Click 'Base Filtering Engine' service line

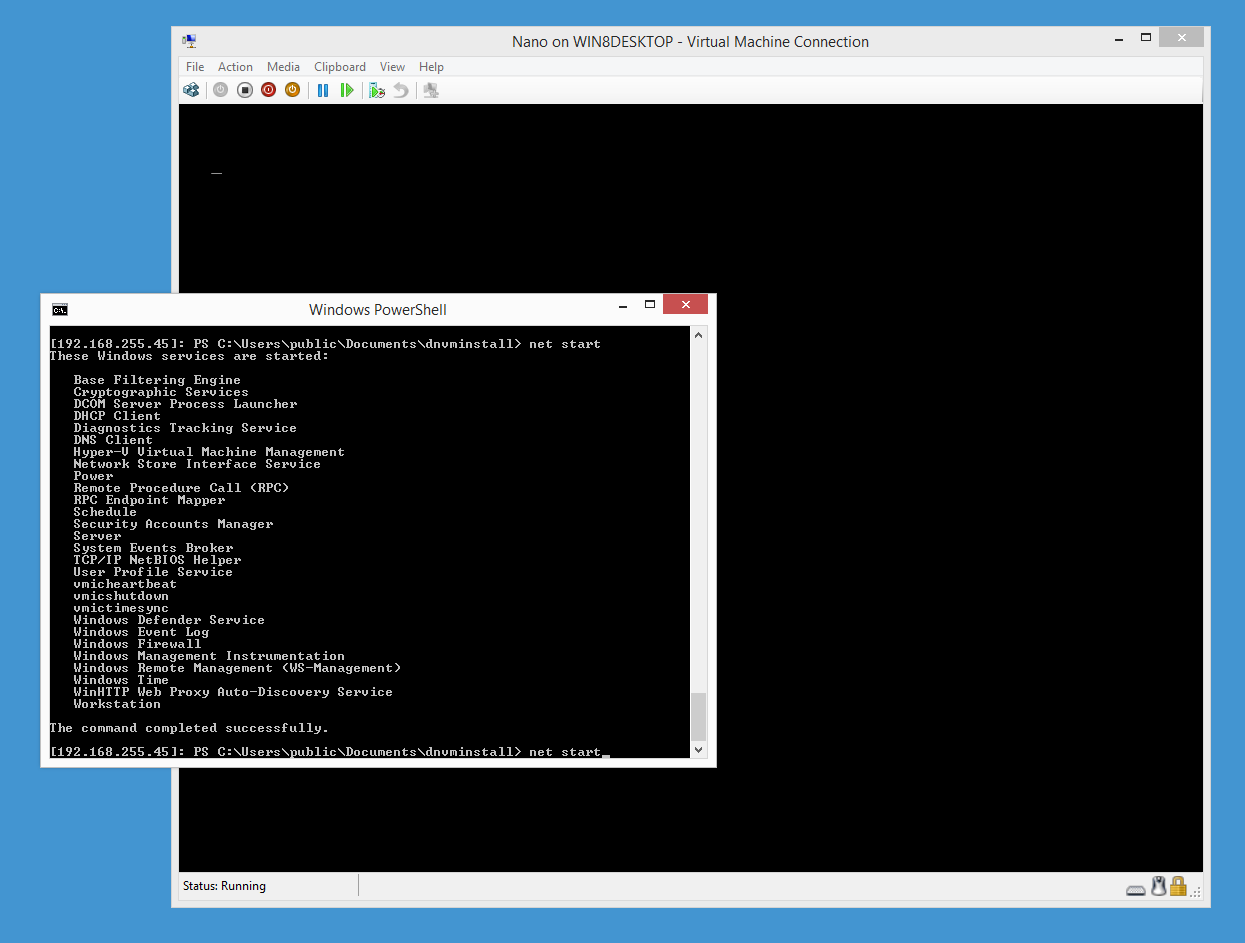pos(157,380)
